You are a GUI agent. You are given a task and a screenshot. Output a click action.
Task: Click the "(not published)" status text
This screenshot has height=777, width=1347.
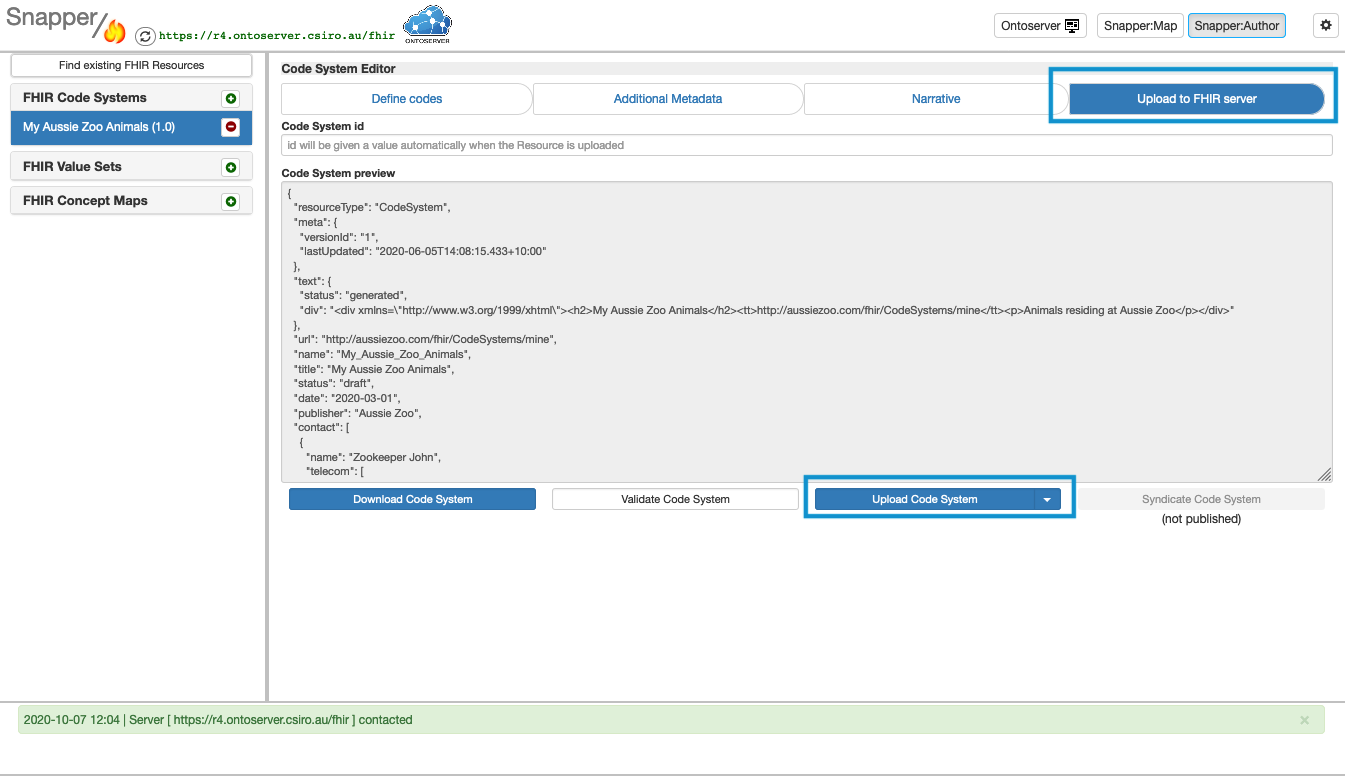1201,519
